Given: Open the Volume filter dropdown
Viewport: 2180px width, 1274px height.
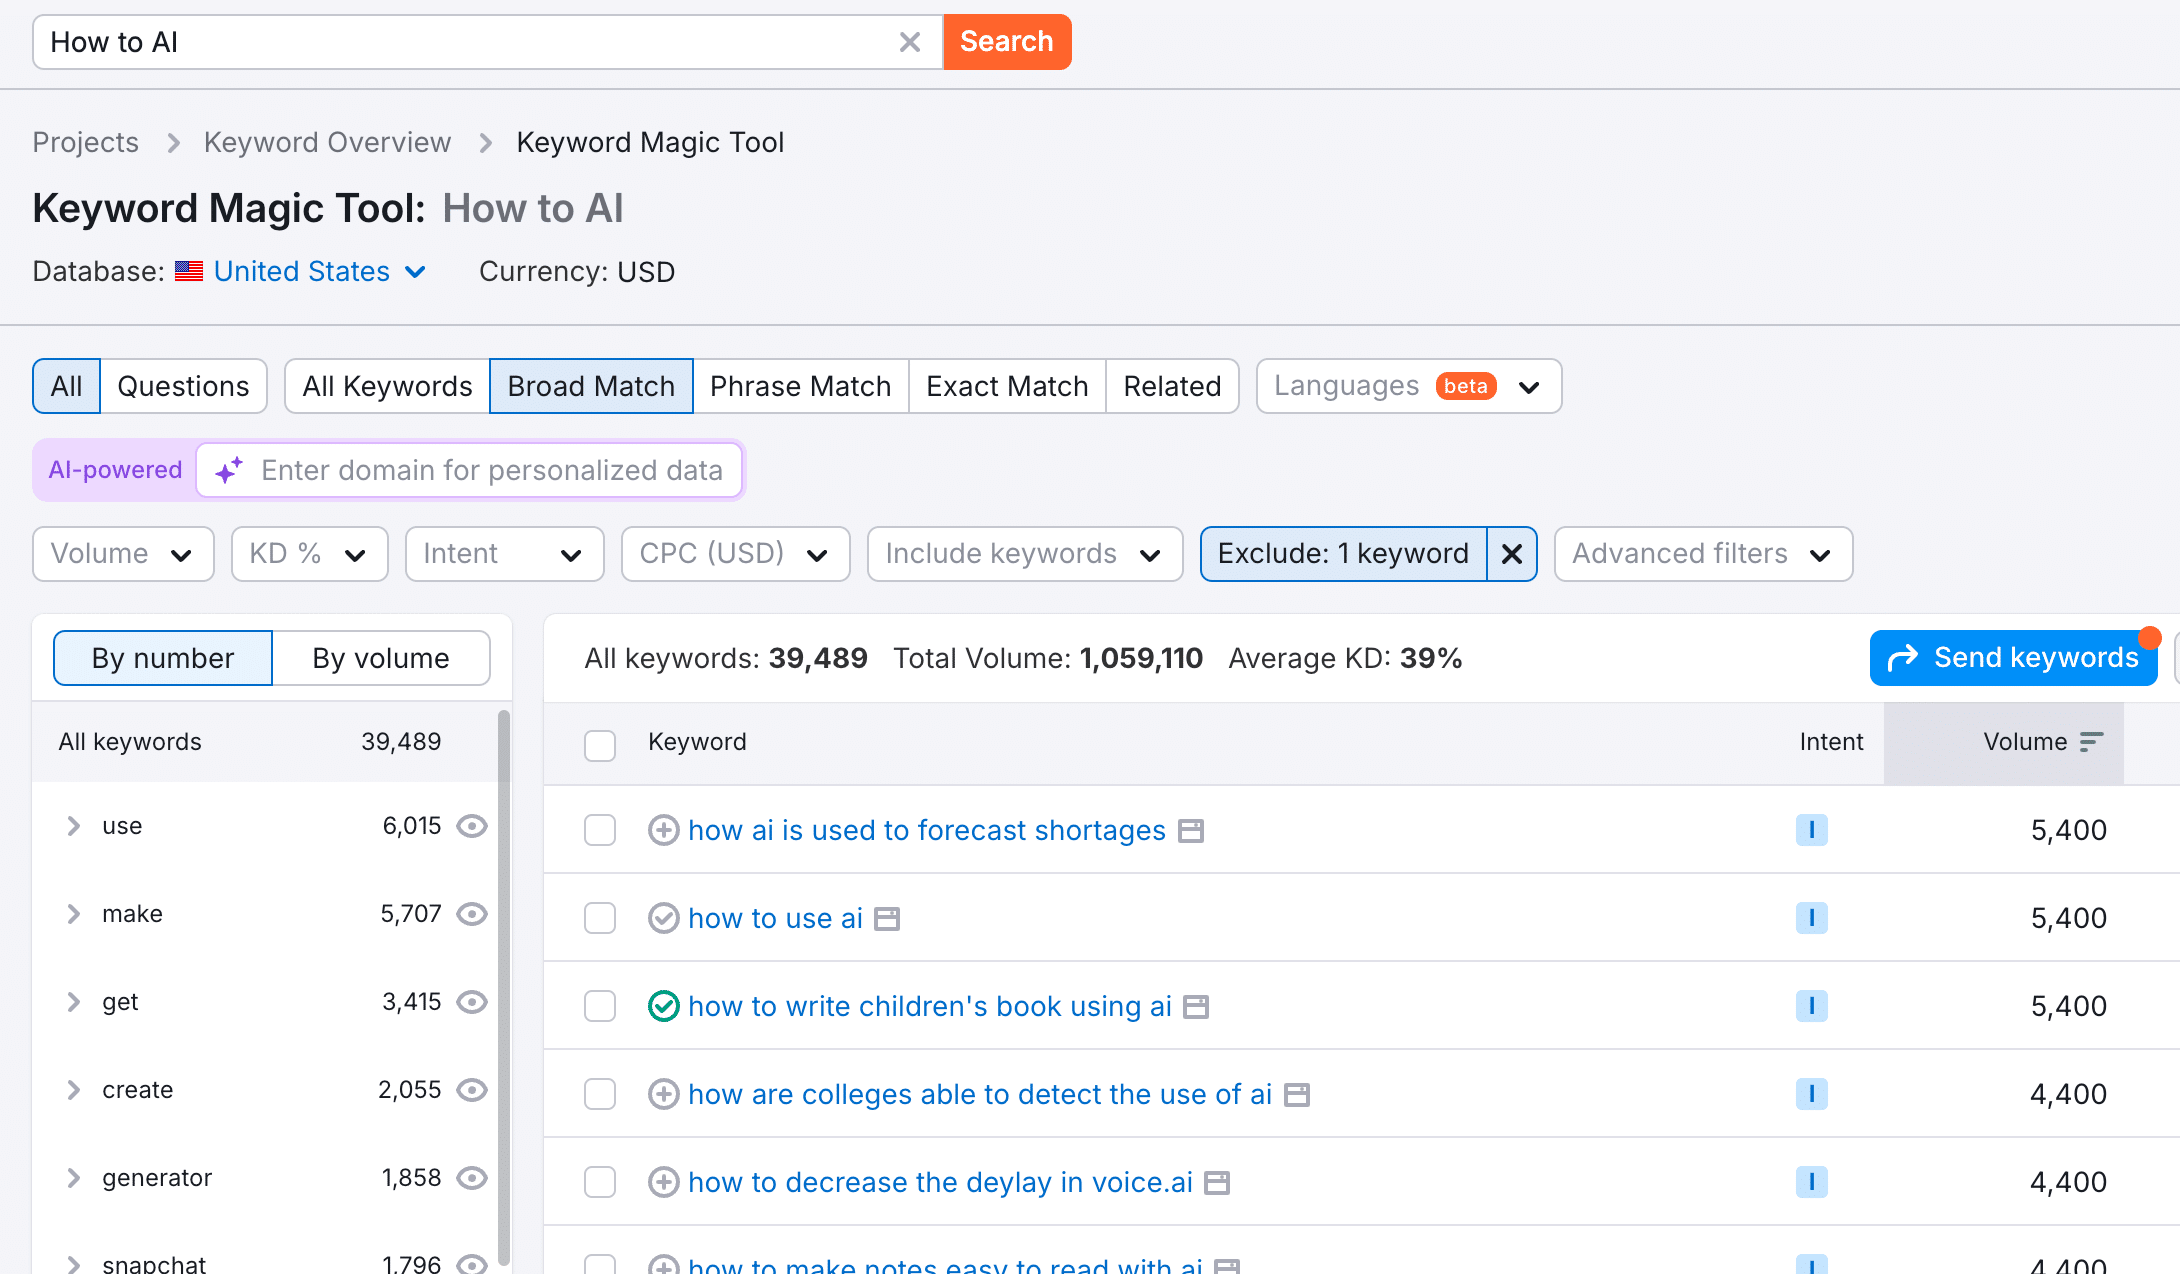Looking at the screenshot, I should coord(121,554).
